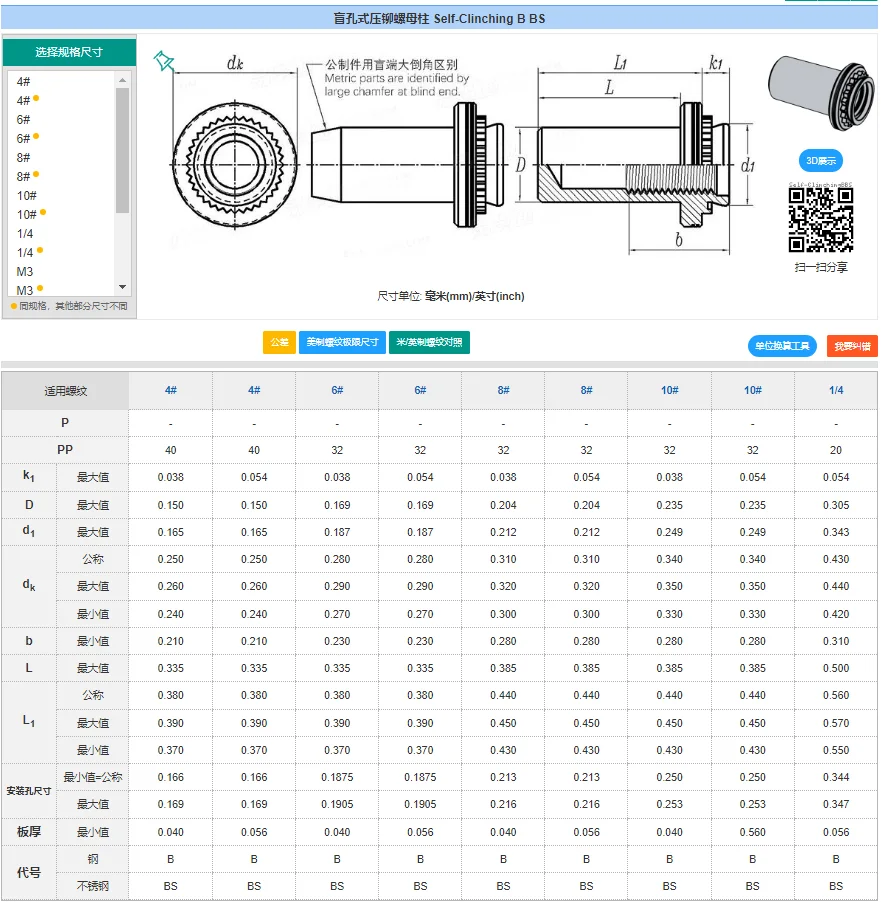Click the 1/4 column header in table
881x902 pixels.
[835, 390]
